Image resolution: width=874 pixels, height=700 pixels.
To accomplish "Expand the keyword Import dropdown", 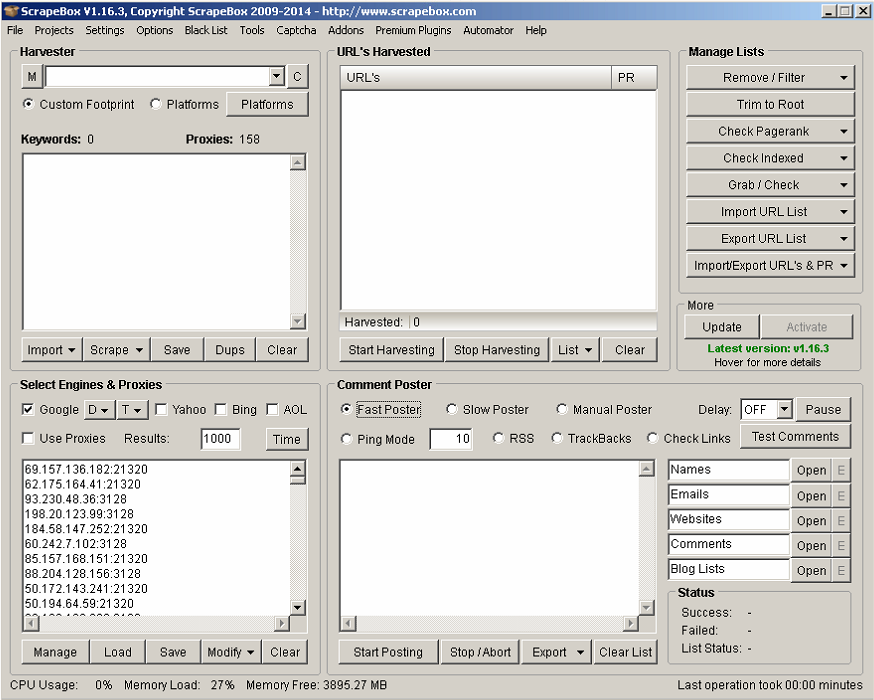I will tap(51, 350).
